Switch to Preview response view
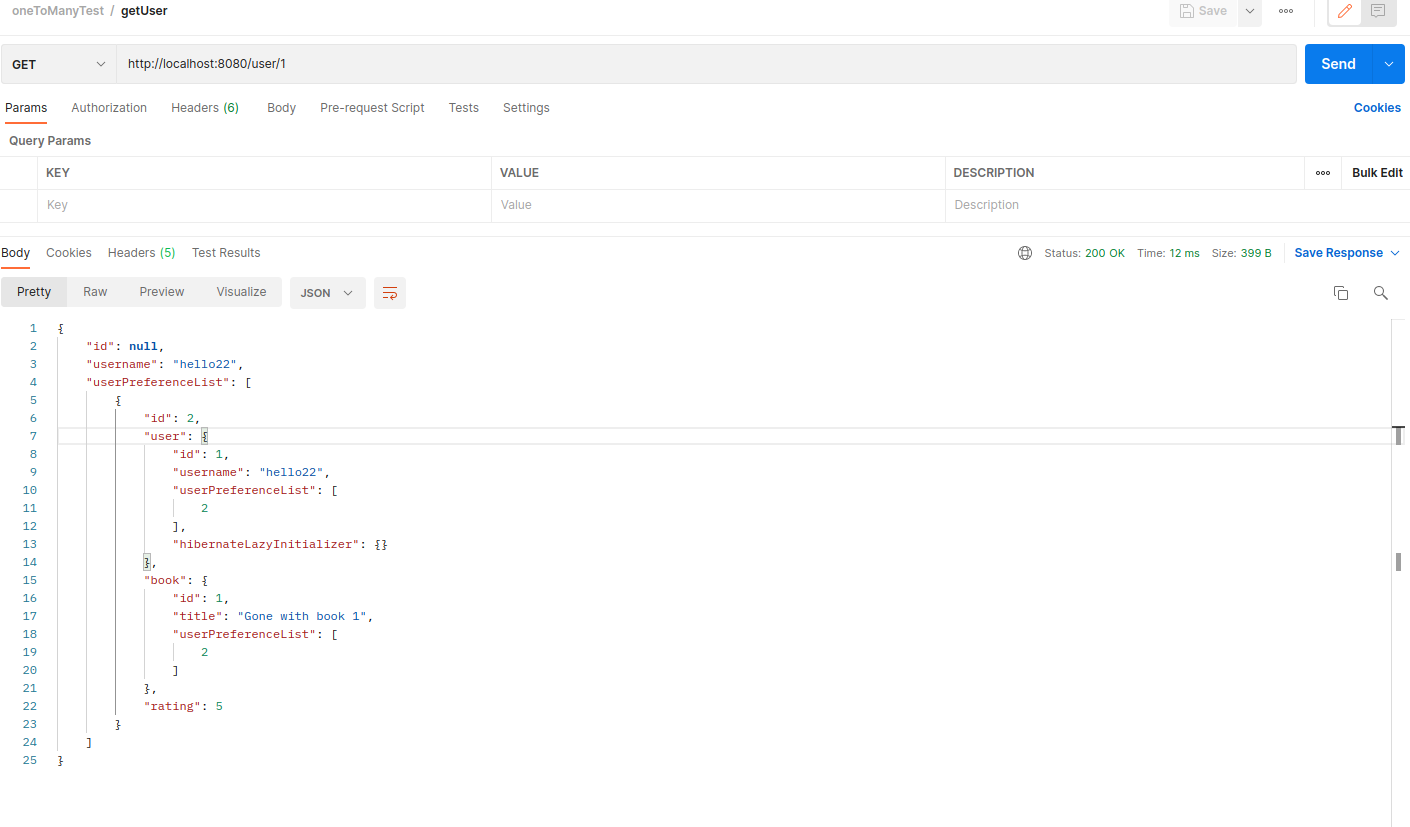This screenshot has height=827, width=1410. pyautogui.click(x=162, y=292)
